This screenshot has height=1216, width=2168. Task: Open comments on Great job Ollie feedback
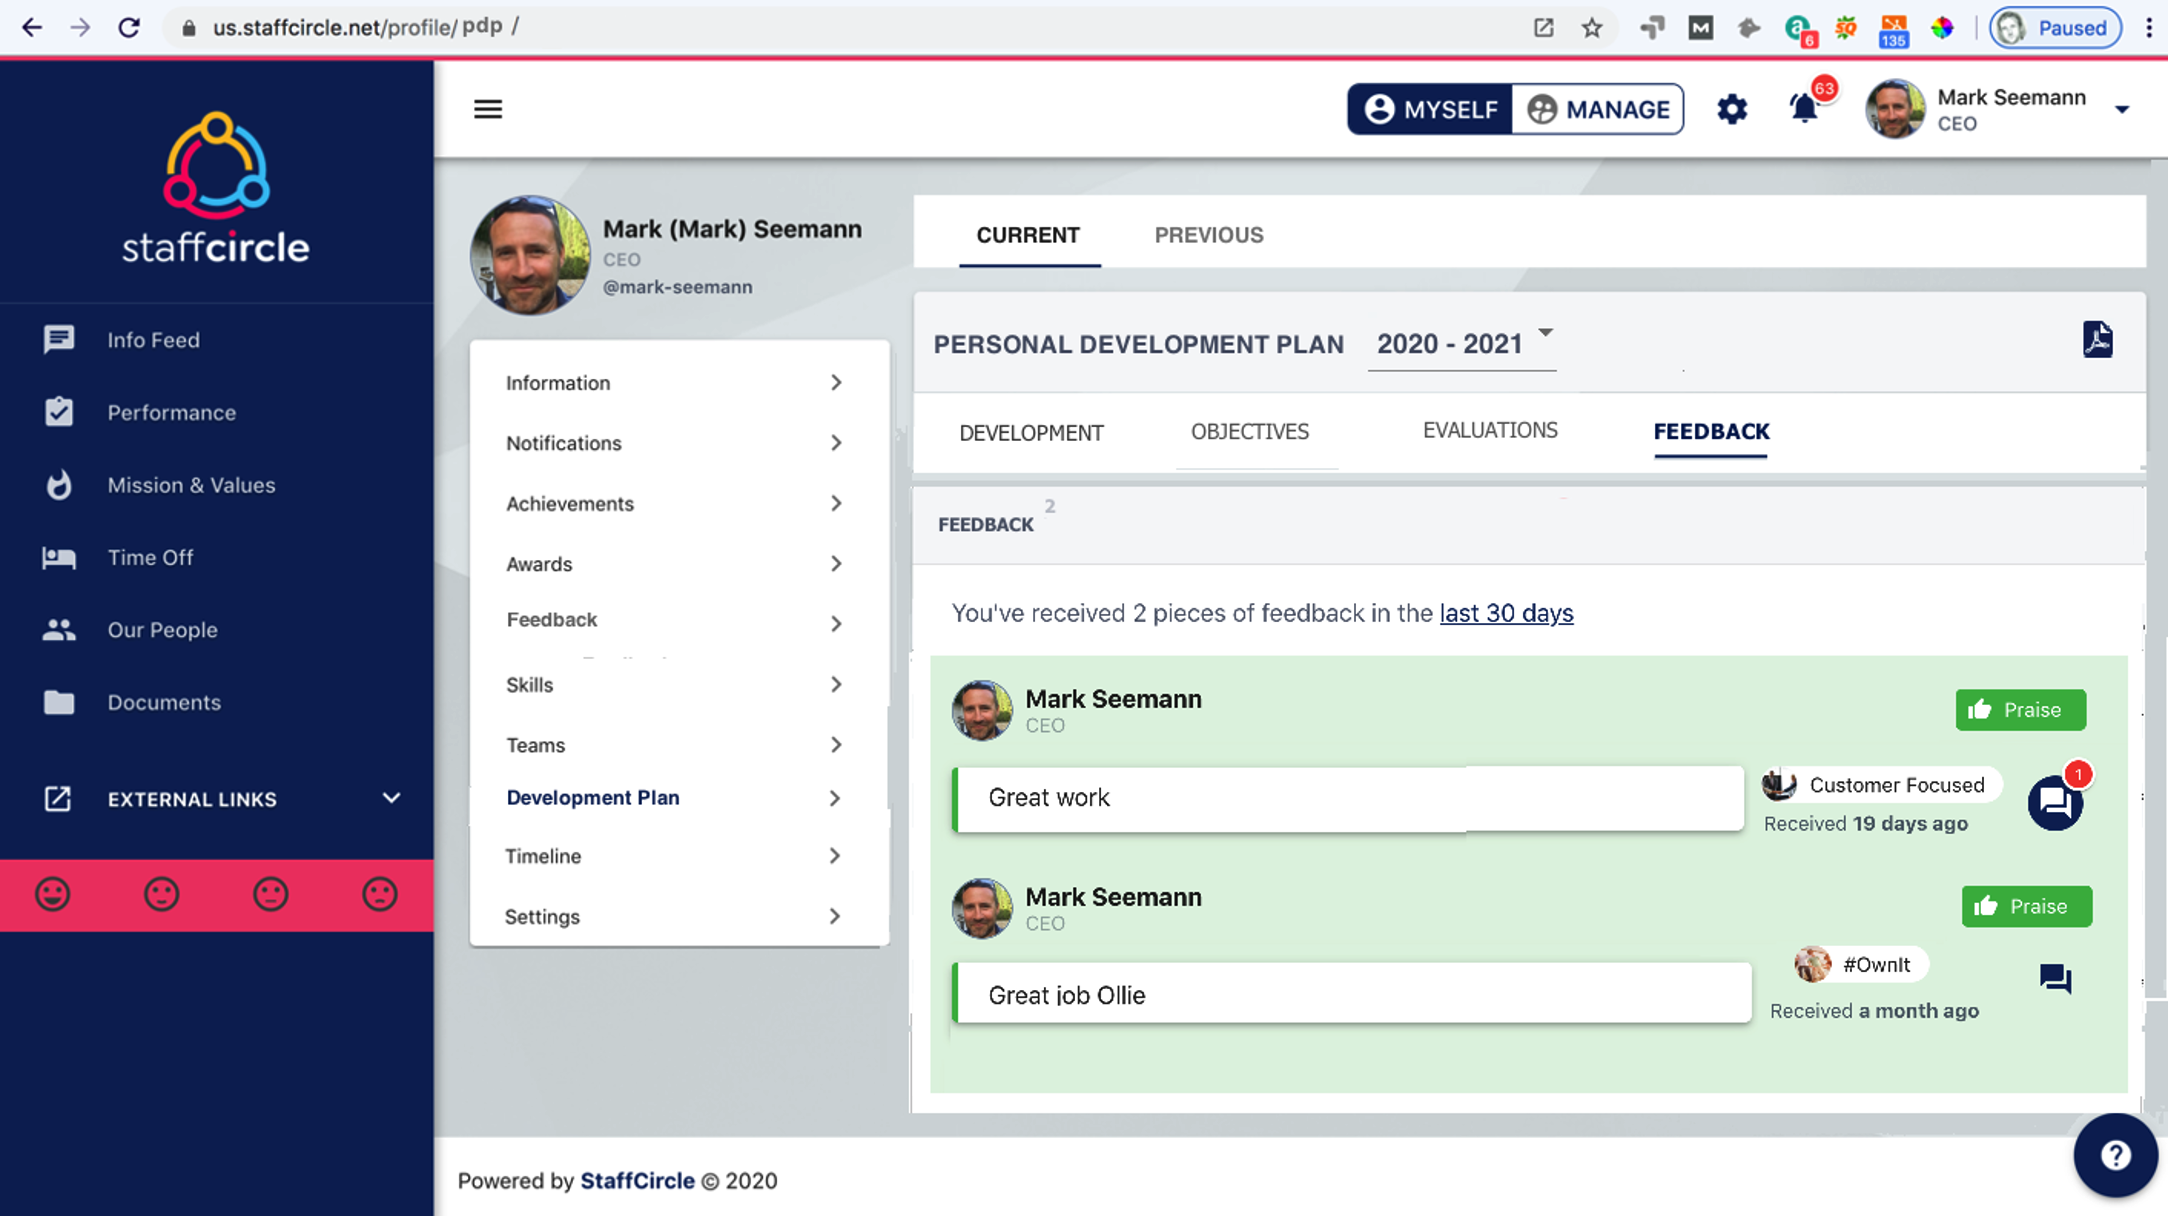pos(2055,978)
